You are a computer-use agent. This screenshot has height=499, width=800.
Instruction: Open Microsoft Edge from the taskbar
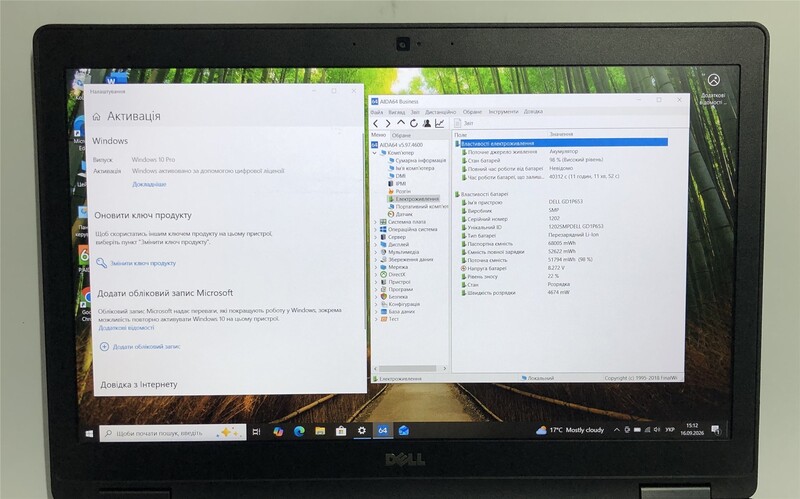[299, 431]
